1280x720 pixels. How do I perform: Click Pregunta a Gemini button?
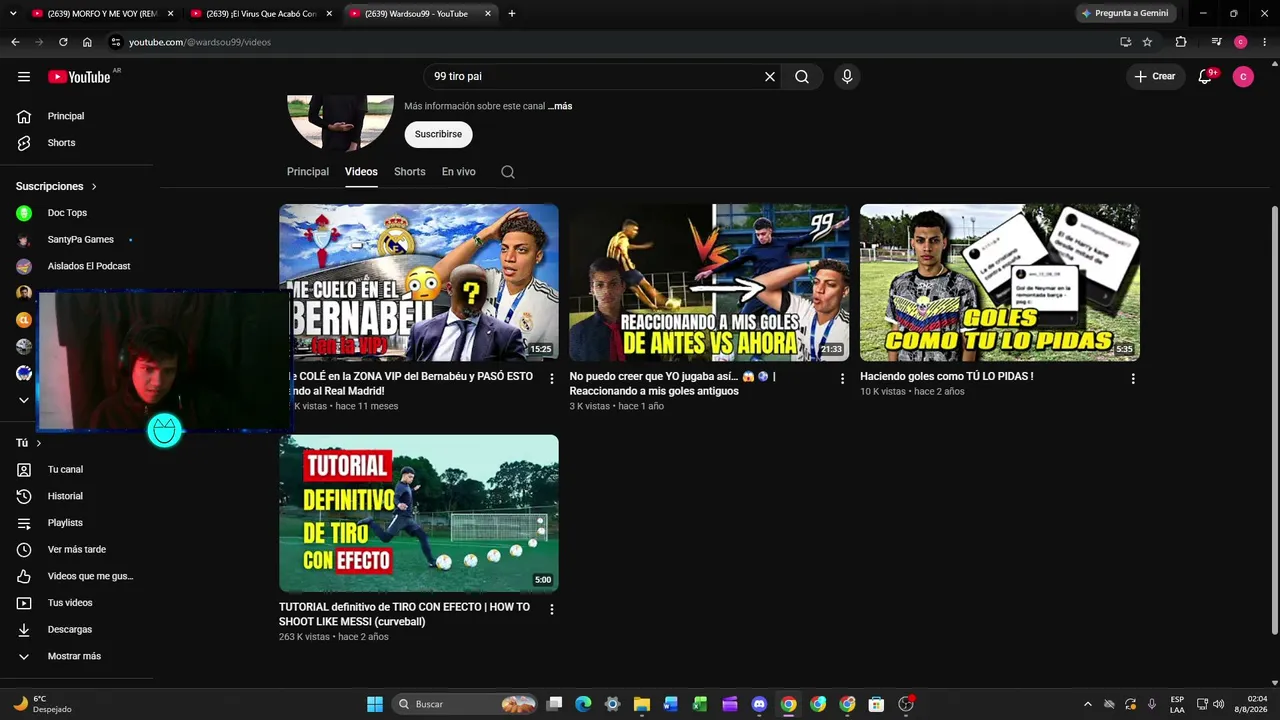(x=1125, y=13)
